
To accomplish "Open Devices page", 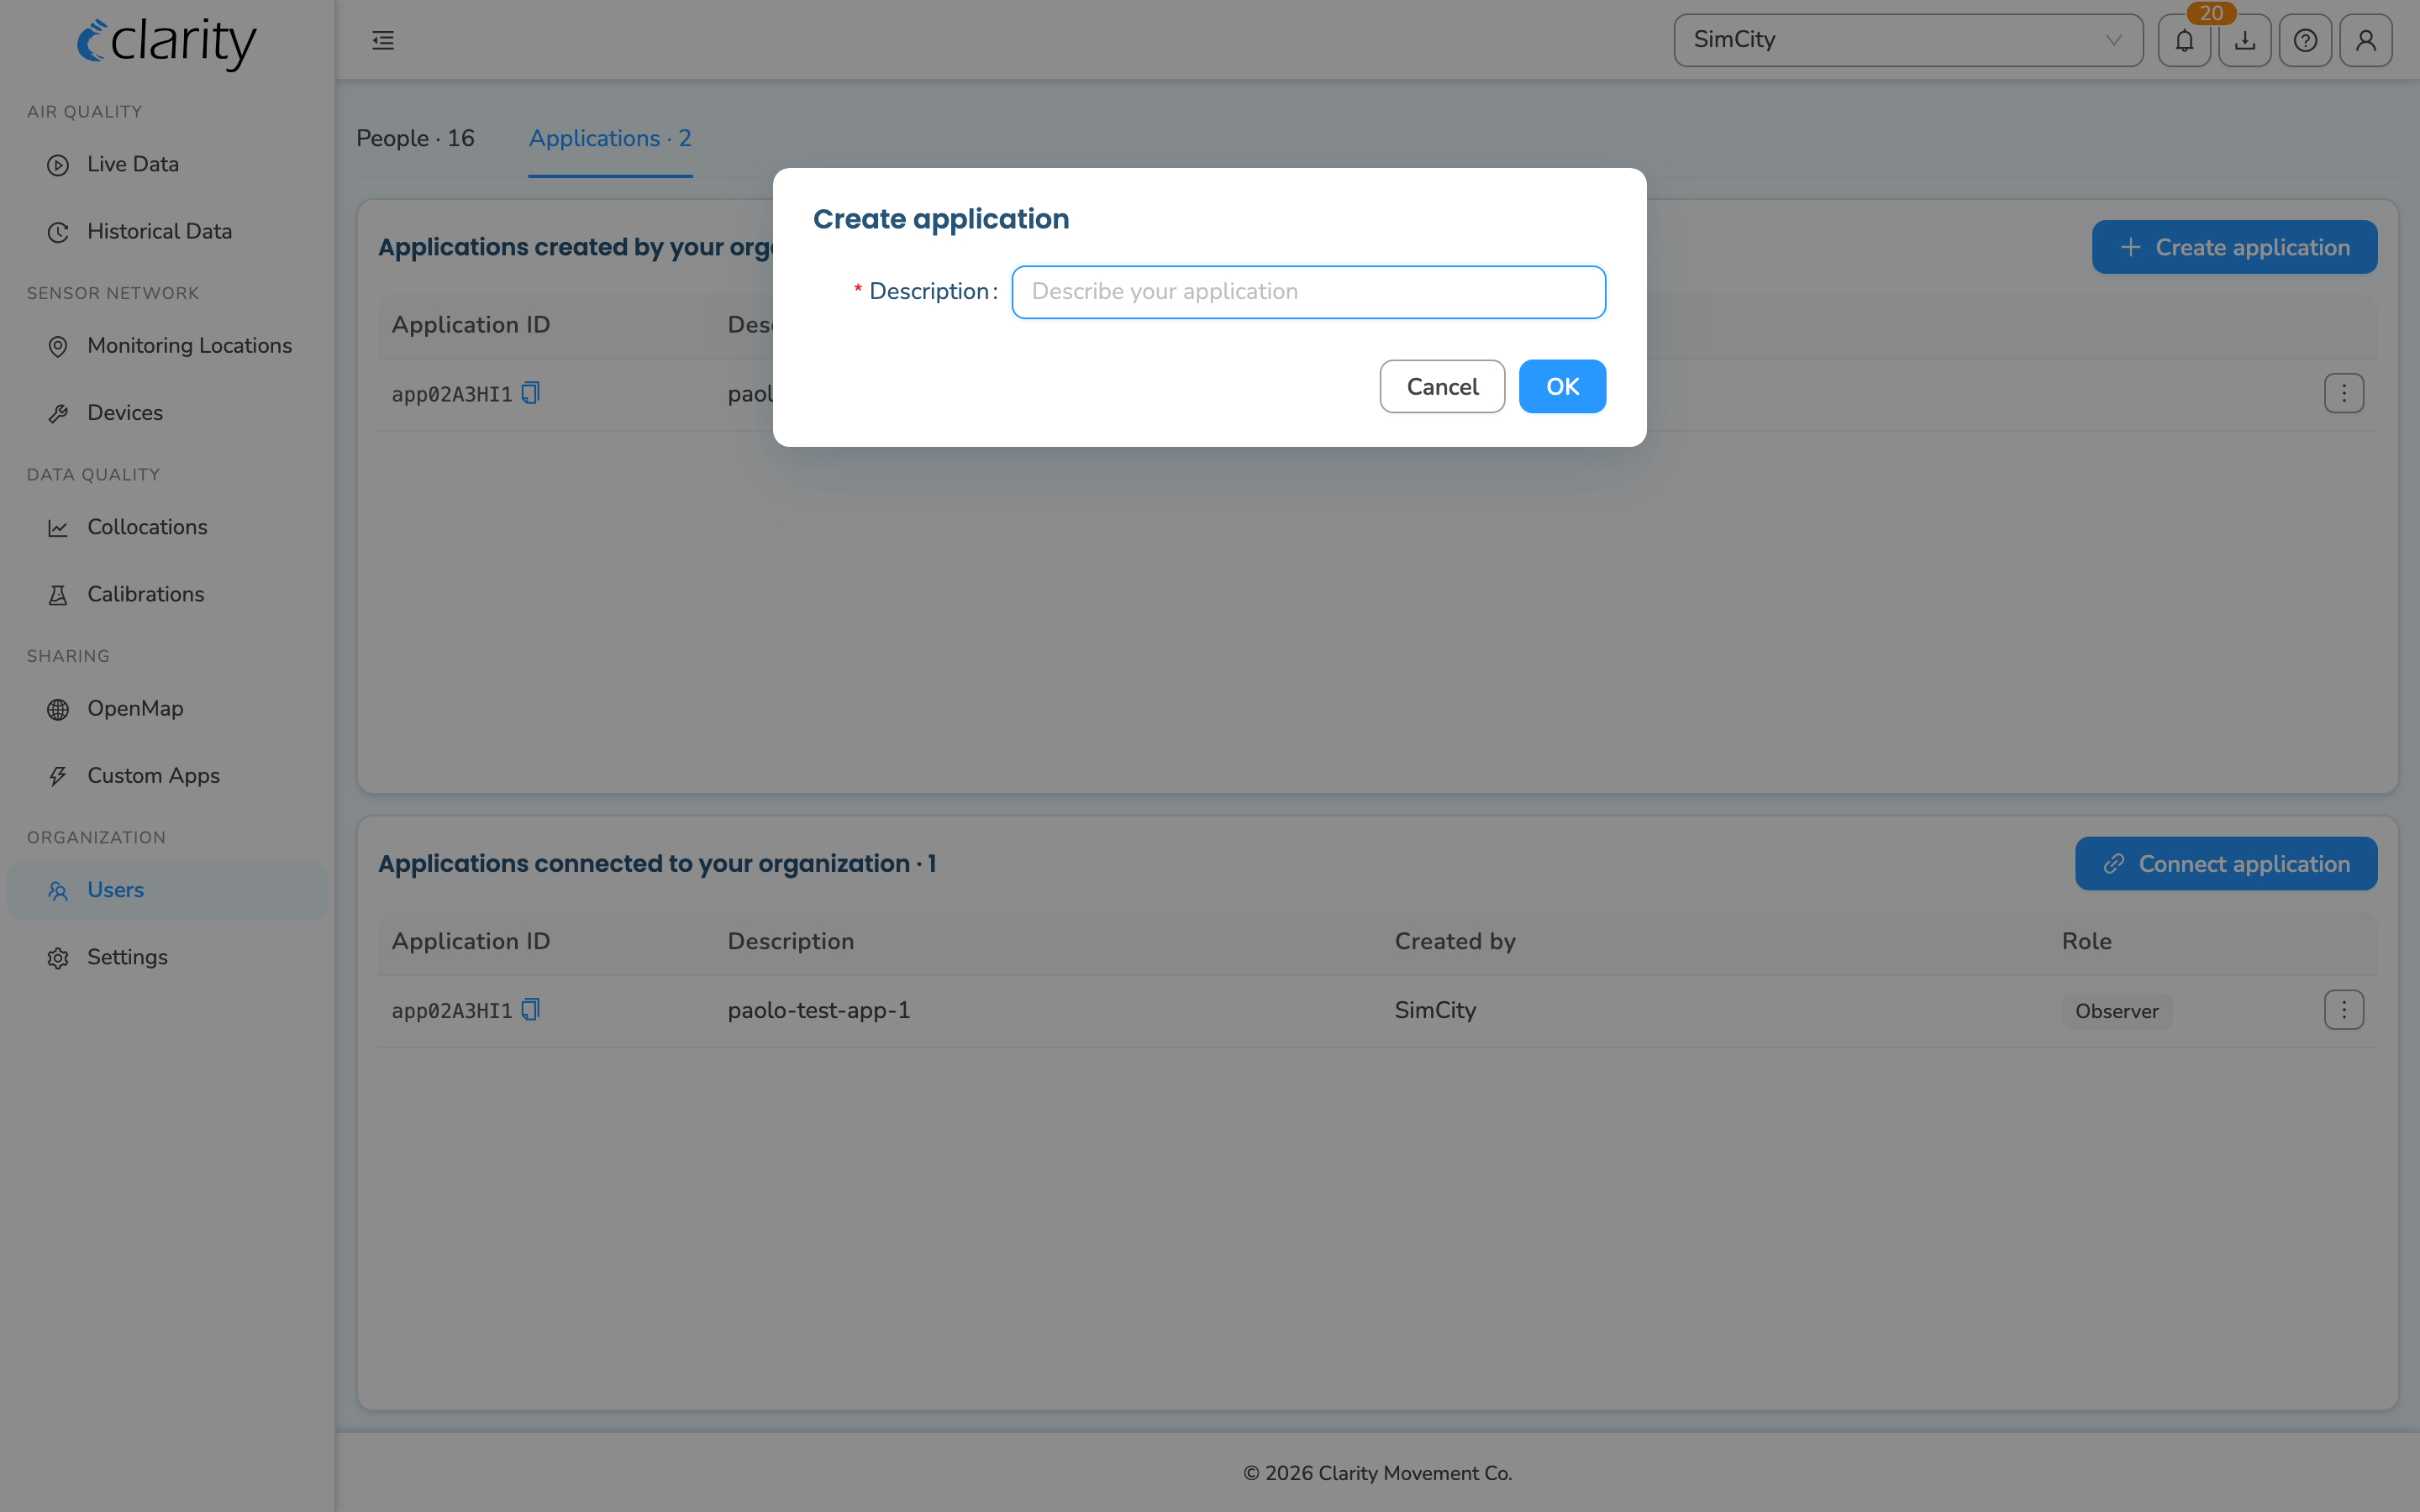I will coord(167,412).
